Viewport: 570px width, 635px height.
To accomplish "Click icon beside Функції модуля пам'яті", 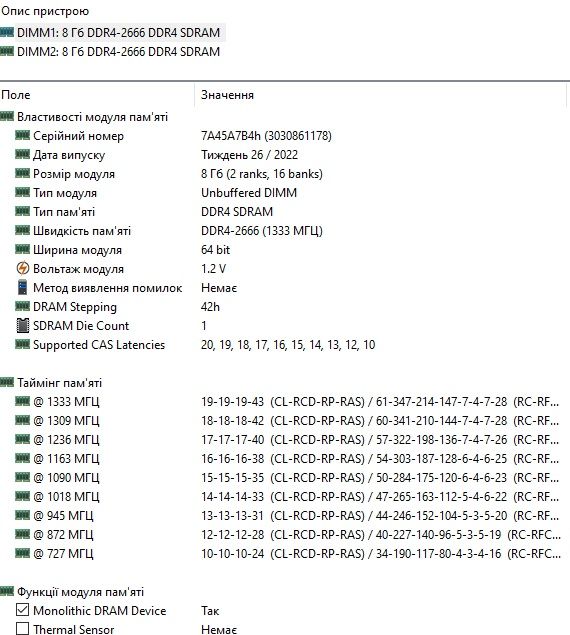I will 7,591.
